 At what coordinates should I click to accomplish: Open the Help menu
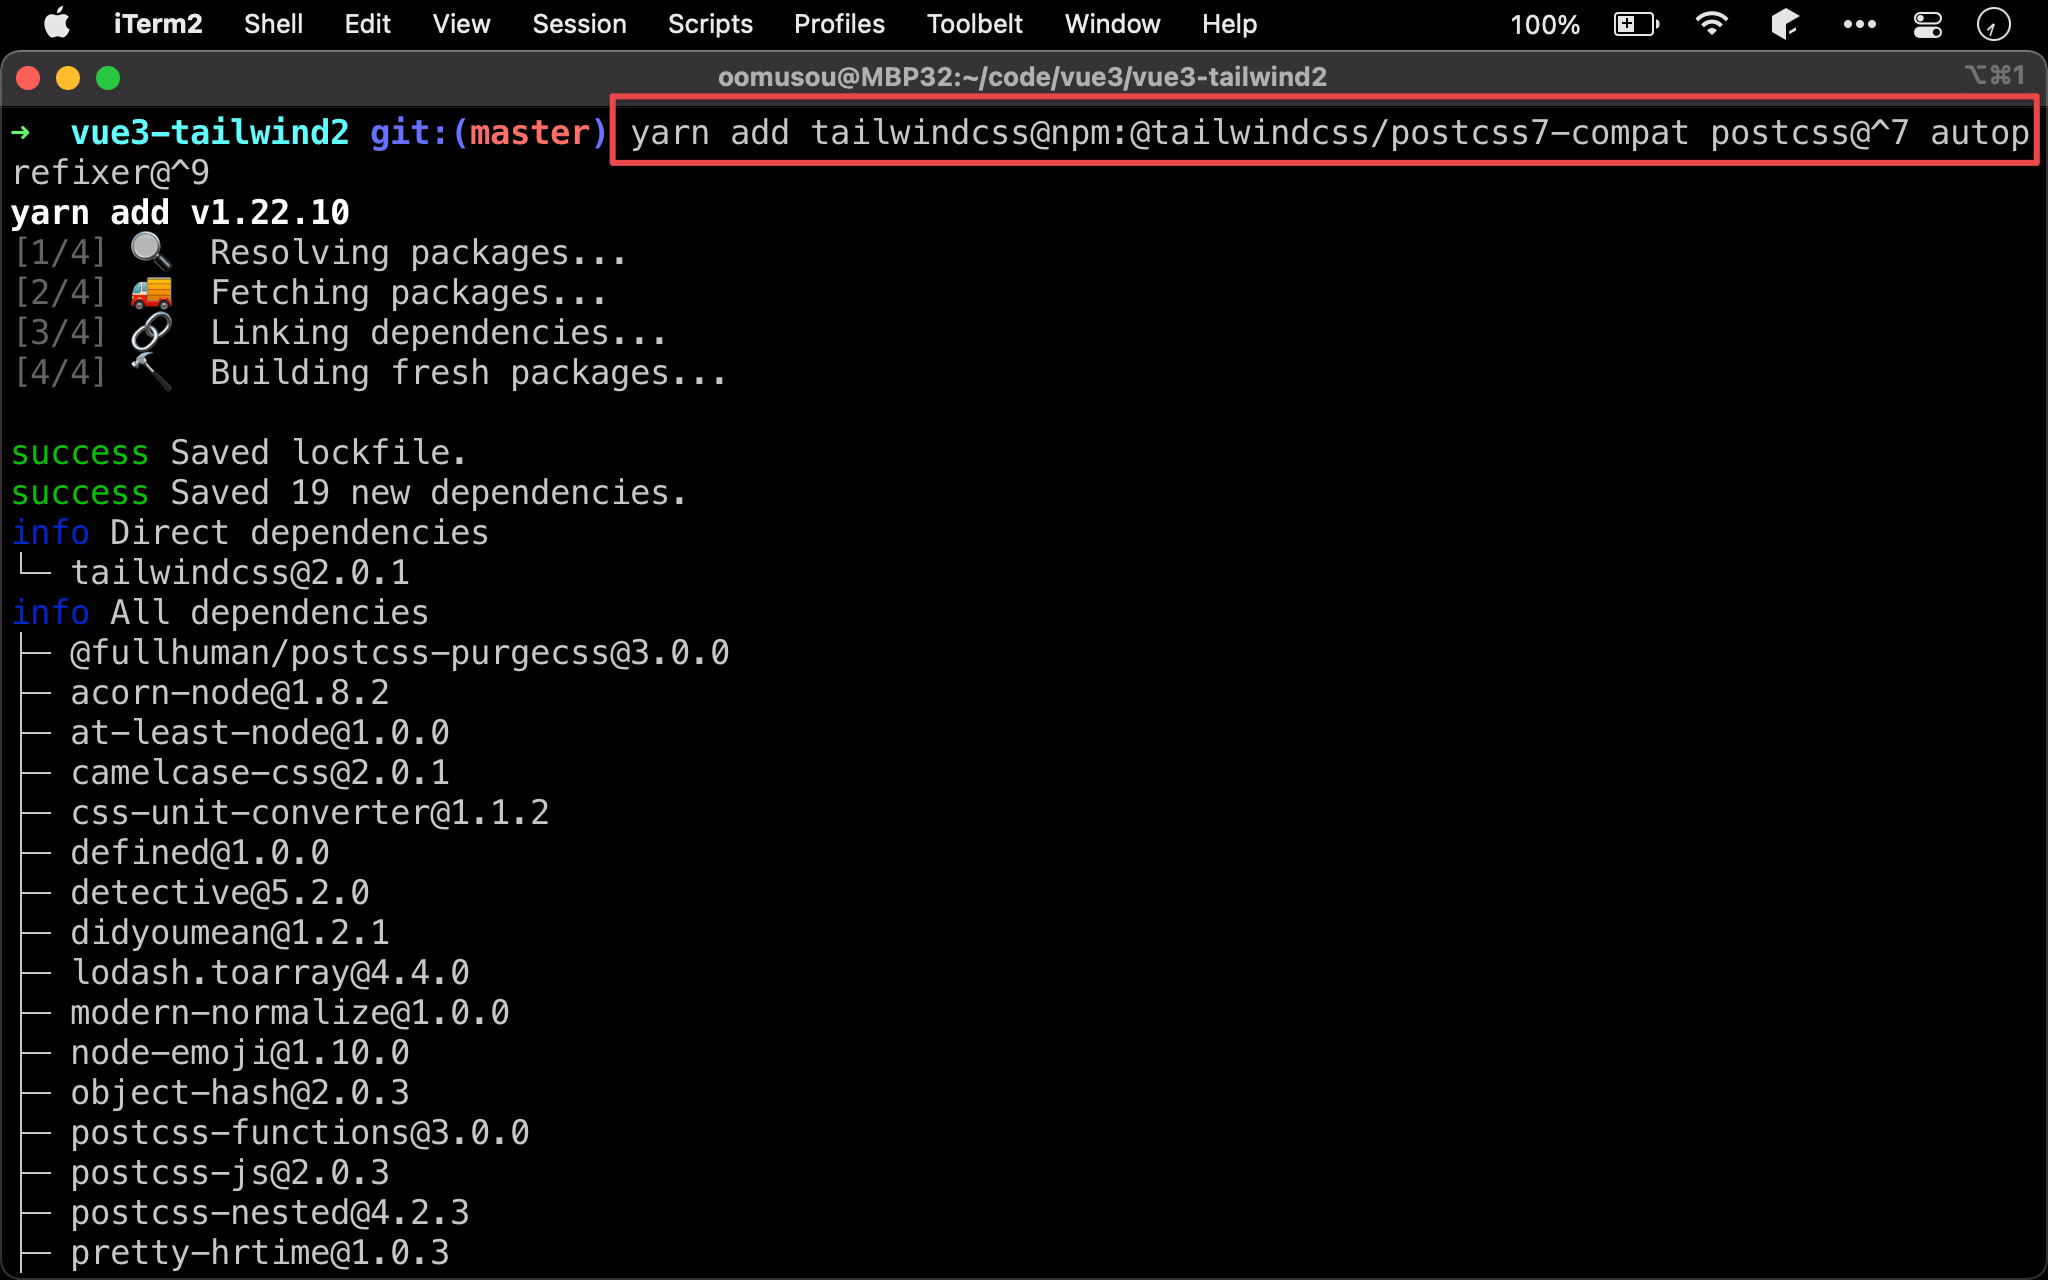(1229, 24)
